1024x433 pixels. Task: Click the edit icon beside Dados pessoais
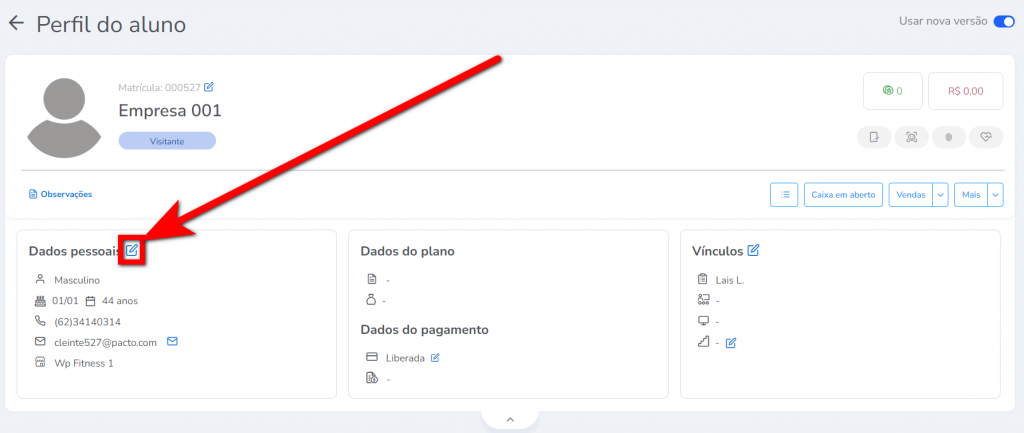coord(132,250)
